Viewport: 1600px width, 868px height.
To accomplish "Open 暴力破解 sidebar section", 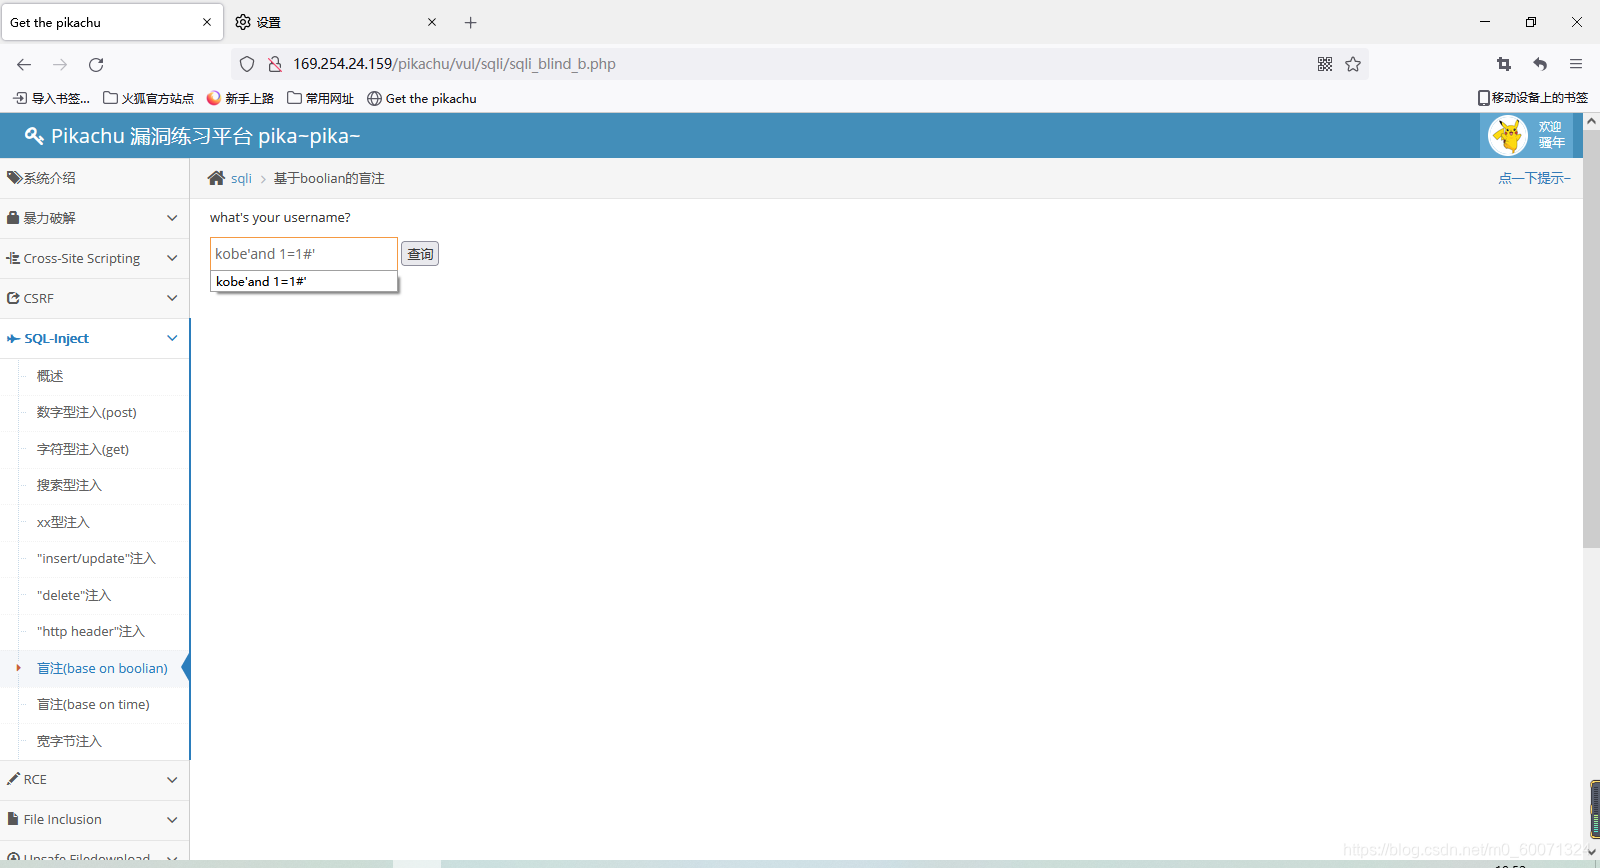I will click(94, 218).
